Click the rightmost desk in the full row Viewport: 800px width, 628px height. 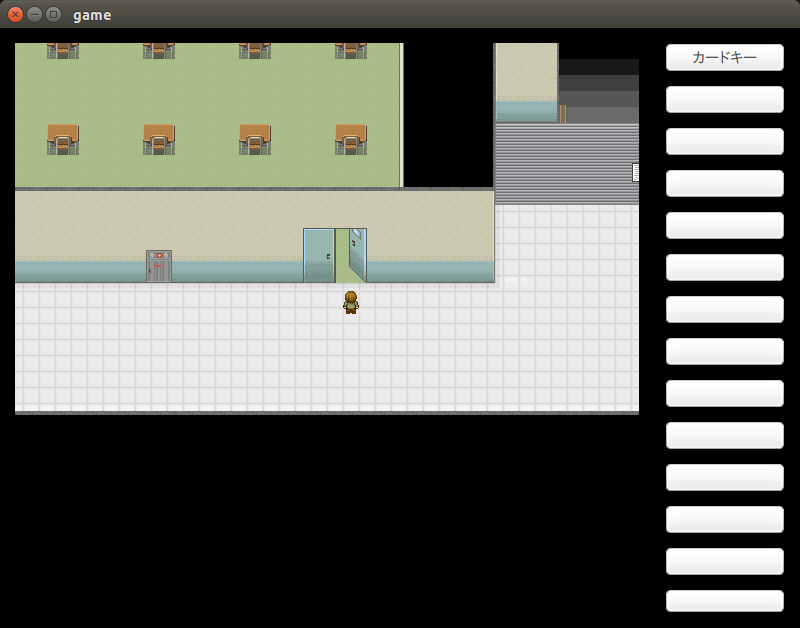pyautogui.click(x=351, y=139)
